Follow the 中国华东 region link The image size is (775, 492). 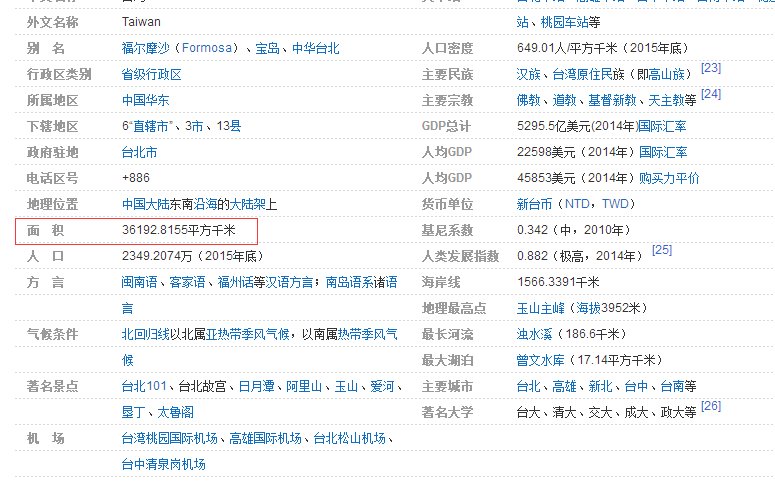145,101
